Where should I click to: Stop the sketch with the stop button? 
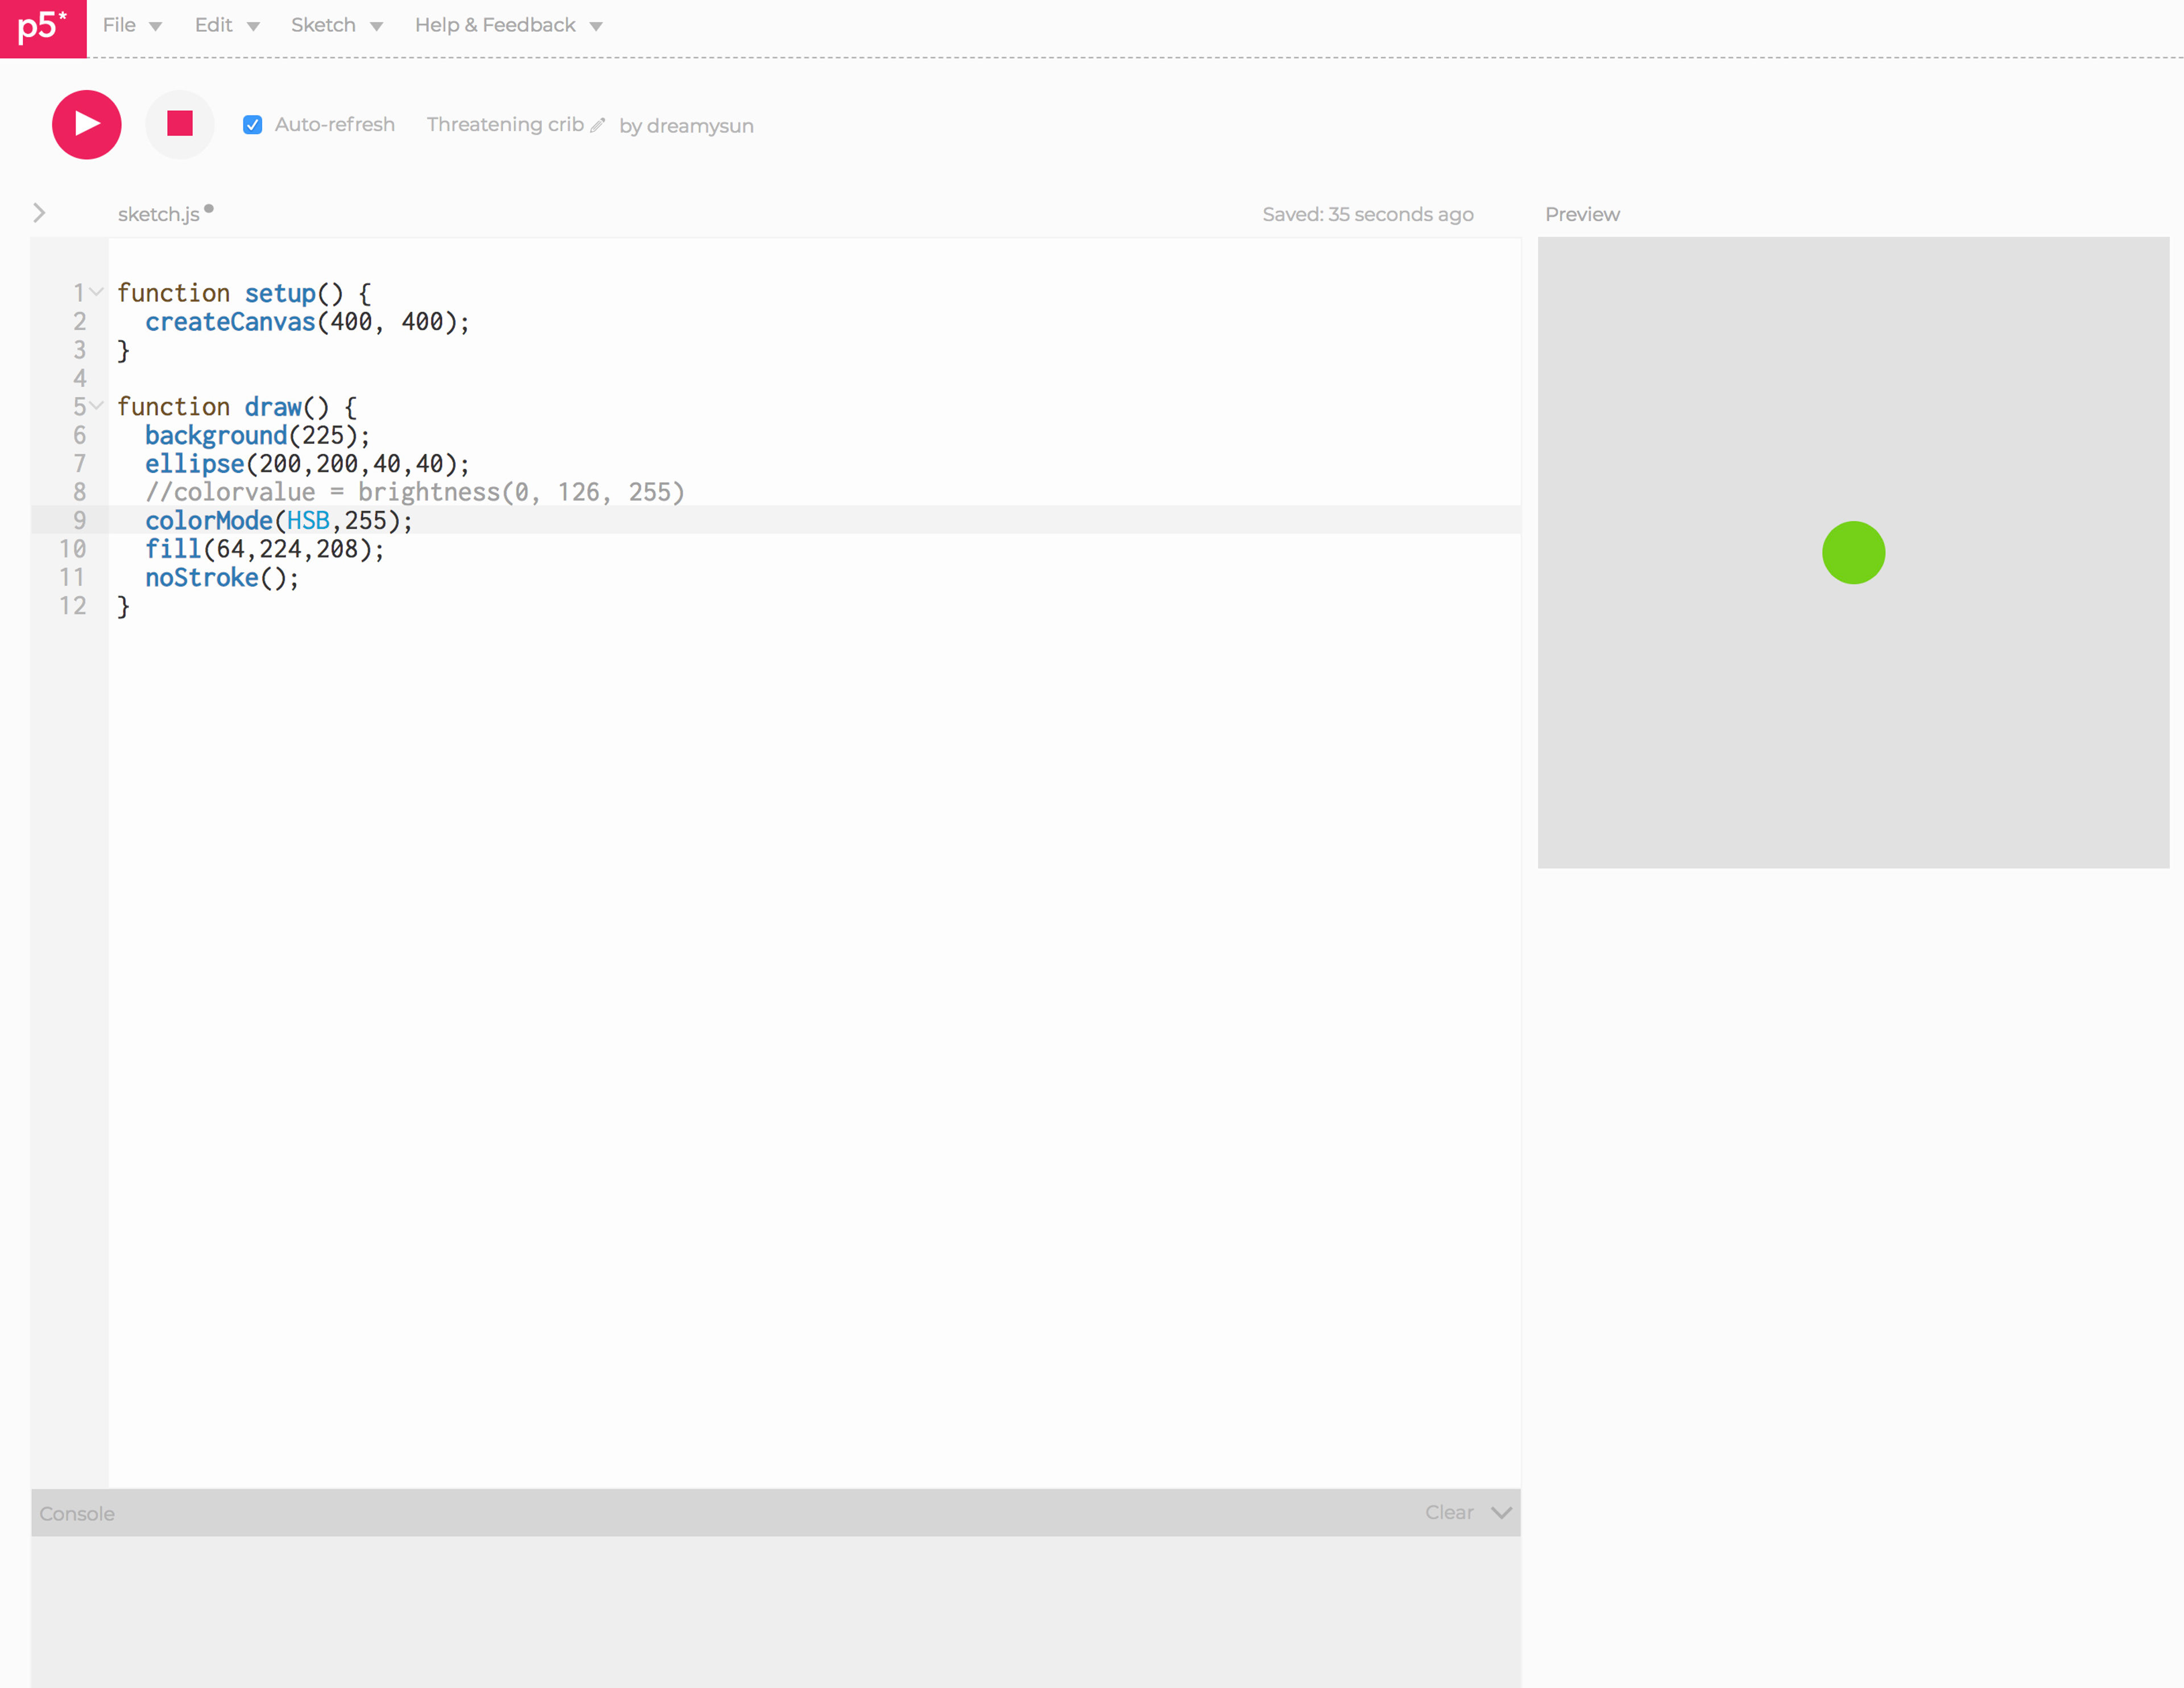click(180, 124)
